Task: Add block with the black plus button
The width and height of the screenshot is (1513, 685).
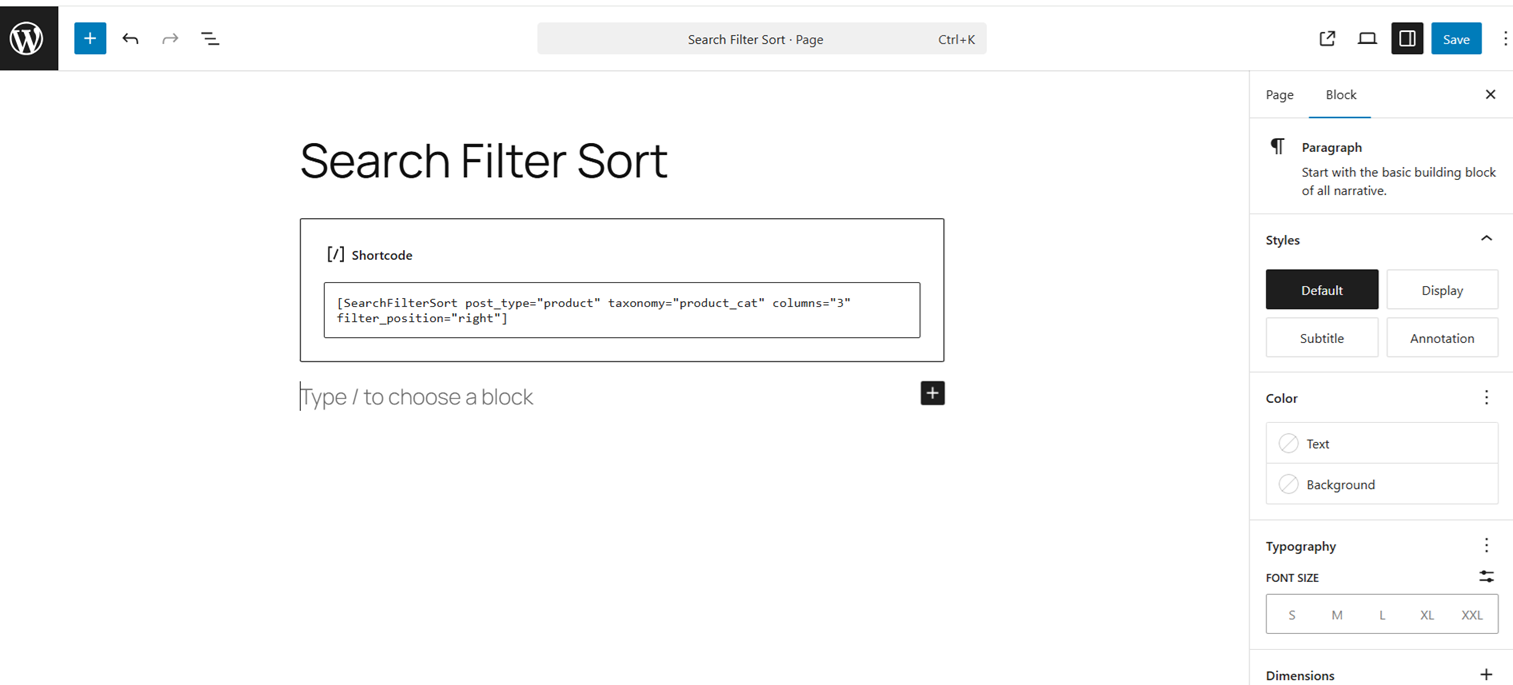Action: (x=932, y=393)
